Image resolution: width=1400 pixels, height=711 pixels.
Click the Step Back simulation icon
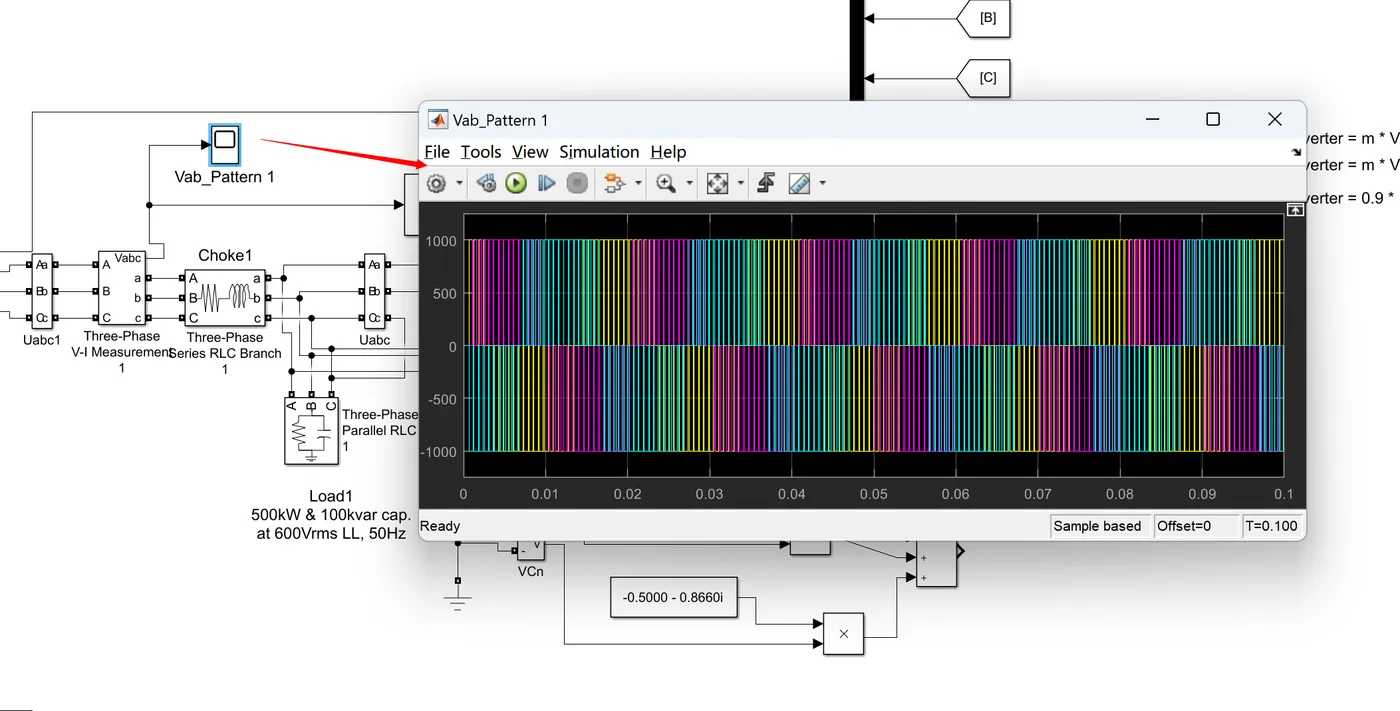pos(487,183)
